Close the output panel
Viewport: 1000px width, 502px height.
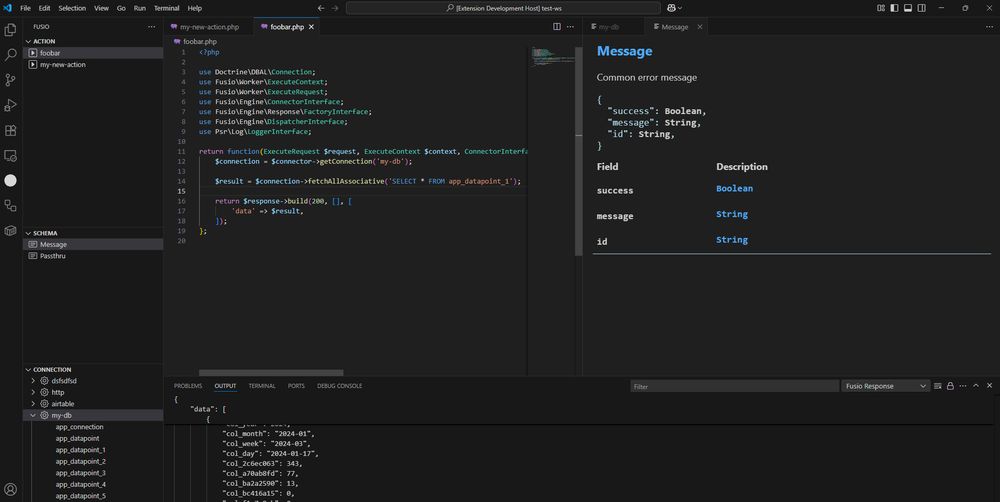point(989,386)
